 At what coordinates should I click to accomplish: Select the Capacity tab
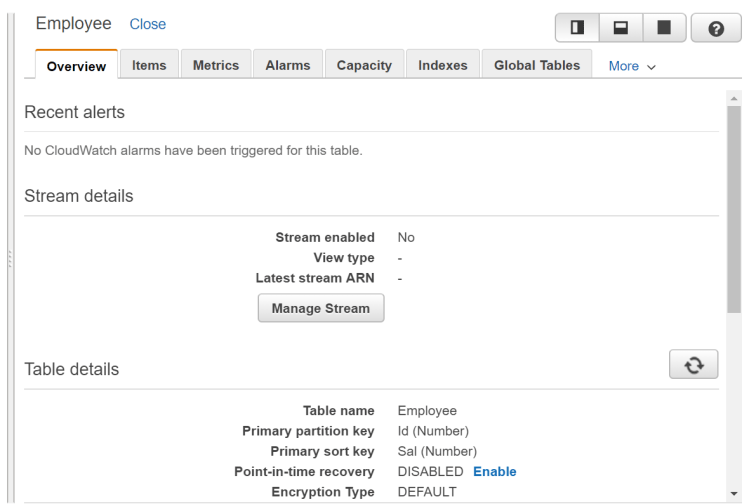click(x=364, y=65)
